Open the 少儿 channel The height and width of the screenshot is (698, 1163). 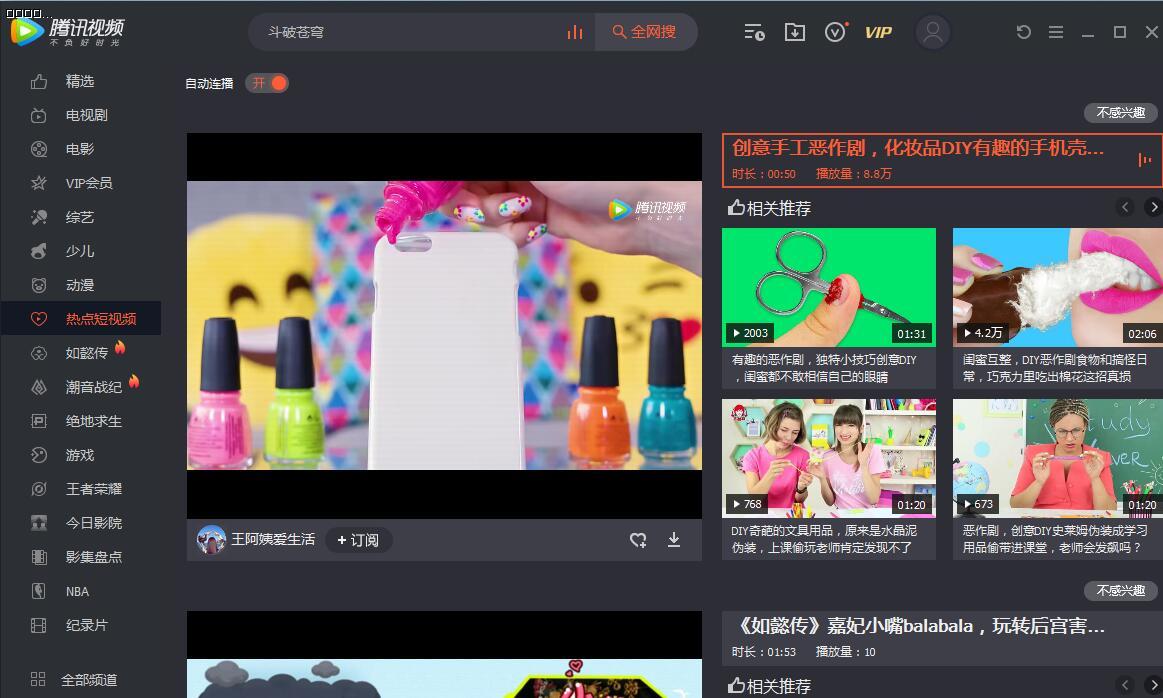pyautogui.click(x=81, y=251)
